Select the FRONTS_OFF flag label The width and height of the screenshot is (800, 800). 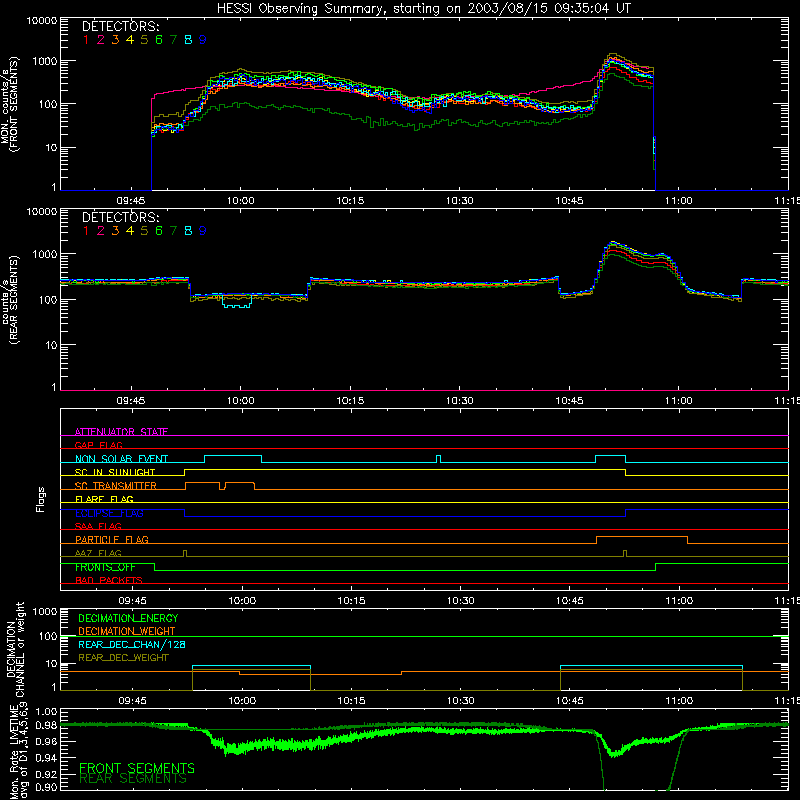click(x=105, y=567)
